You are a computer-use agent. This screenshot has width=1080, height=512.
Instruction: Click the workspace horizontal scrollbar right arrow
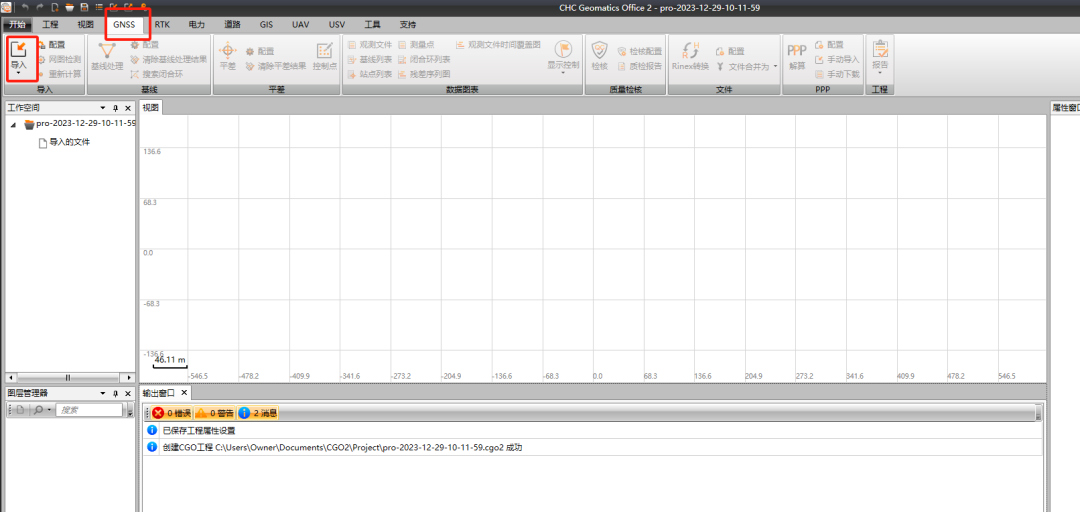point(129,377)
